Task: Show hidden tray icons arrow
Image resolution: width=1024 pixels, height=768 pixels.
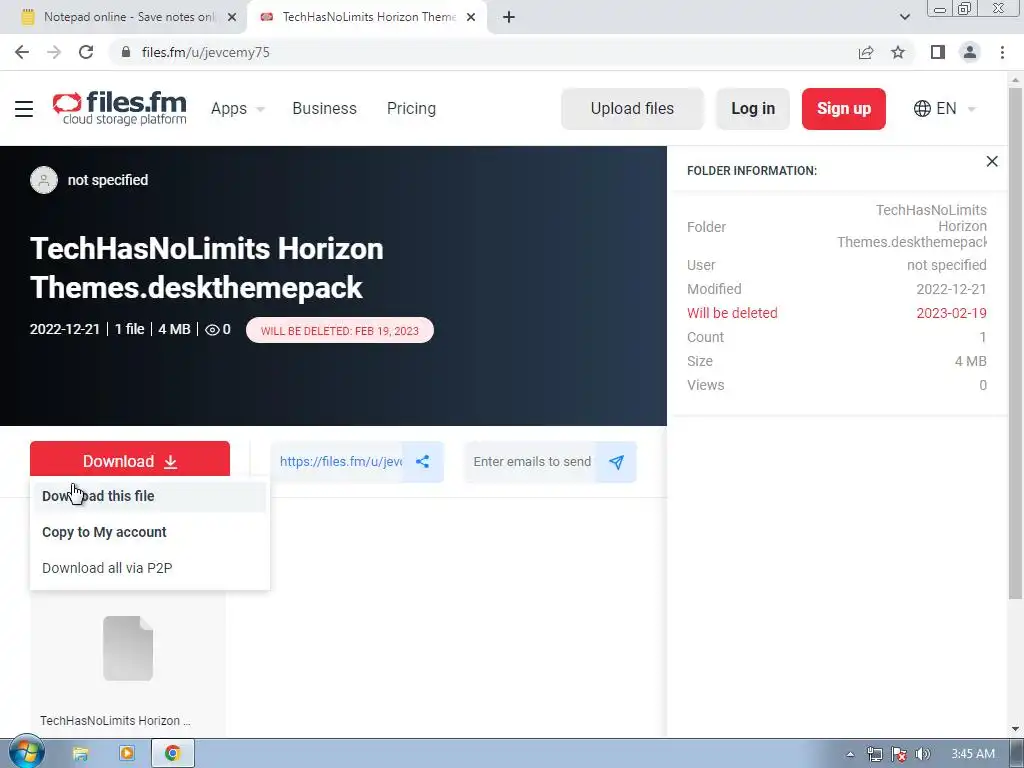Action: pyautogui.click(x=850, y=754)
